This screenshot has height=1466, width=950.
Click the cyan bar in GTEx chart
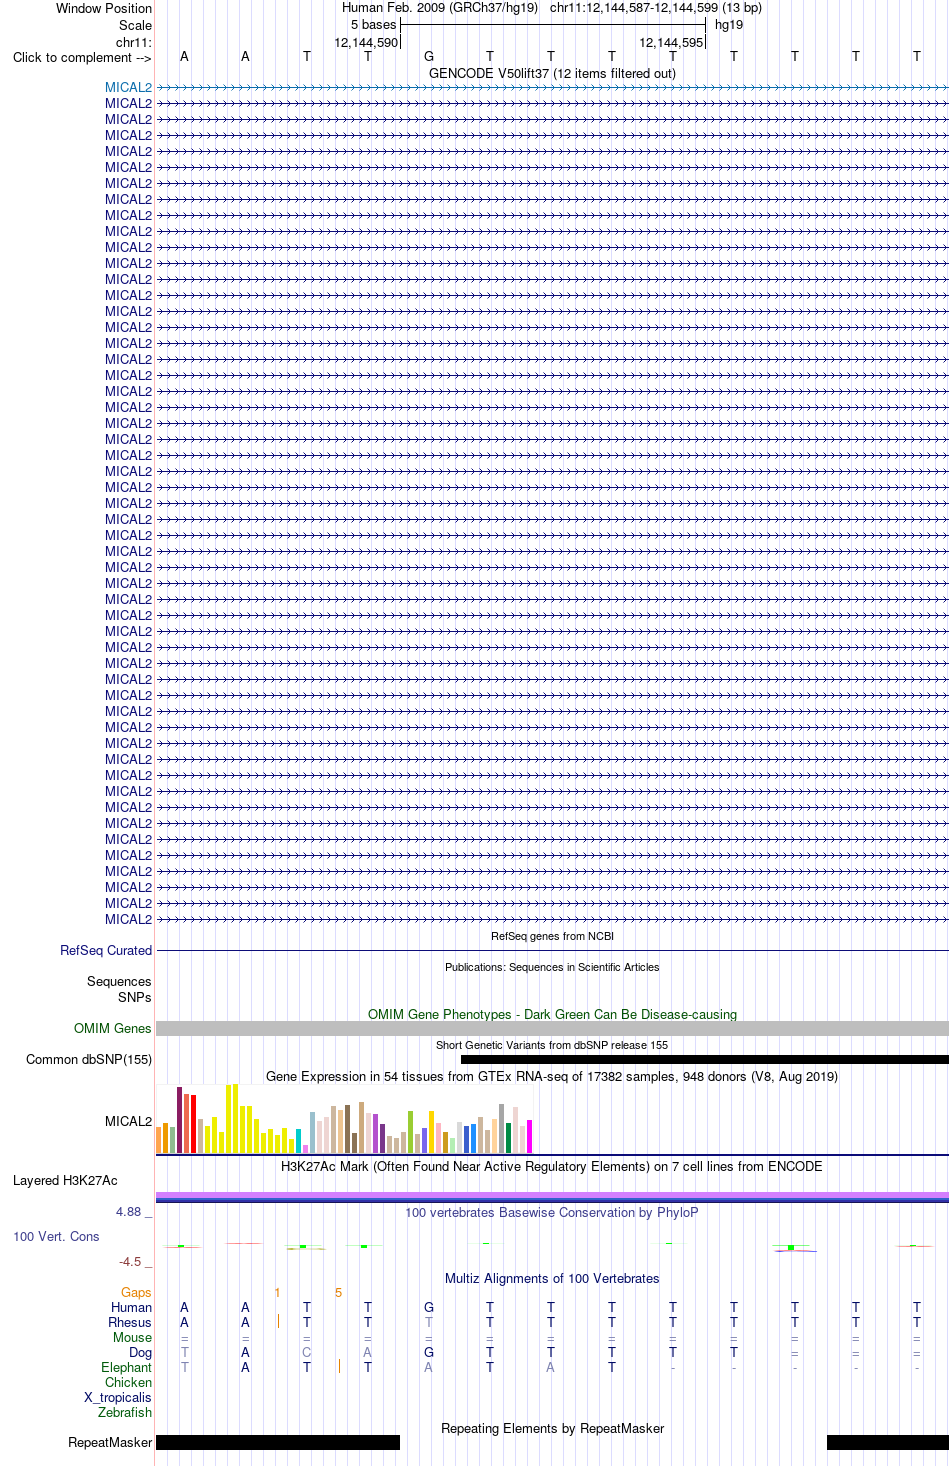[298, 1141]
